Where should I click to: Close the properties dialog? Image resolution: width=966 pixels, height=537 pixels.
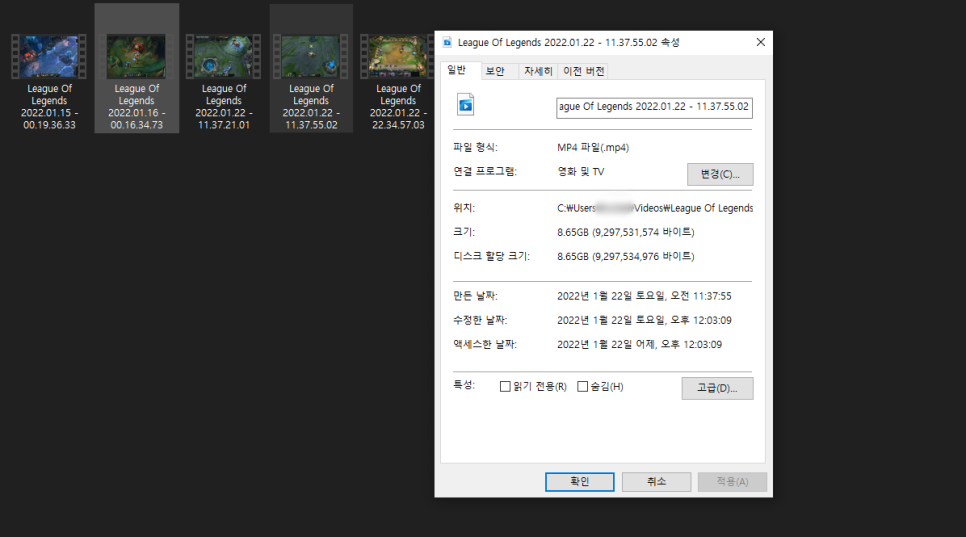[761, 42]
